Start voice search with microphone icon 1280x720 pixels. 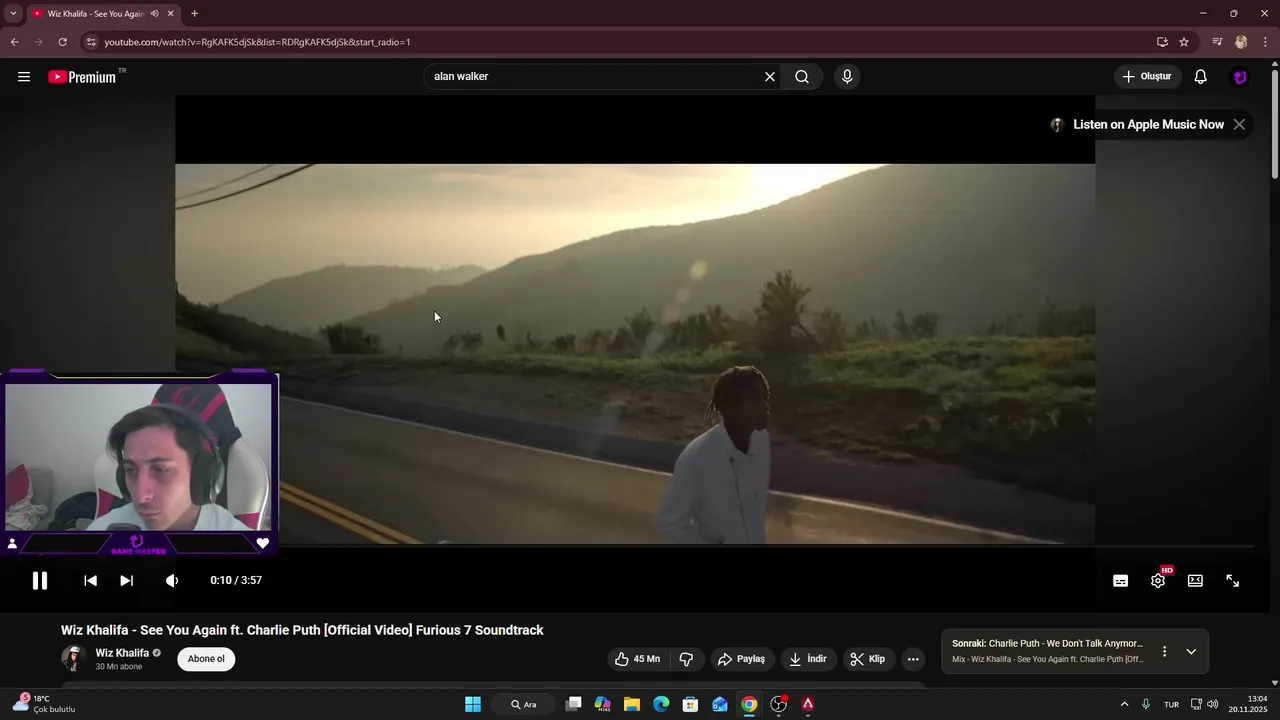[847, 77]
